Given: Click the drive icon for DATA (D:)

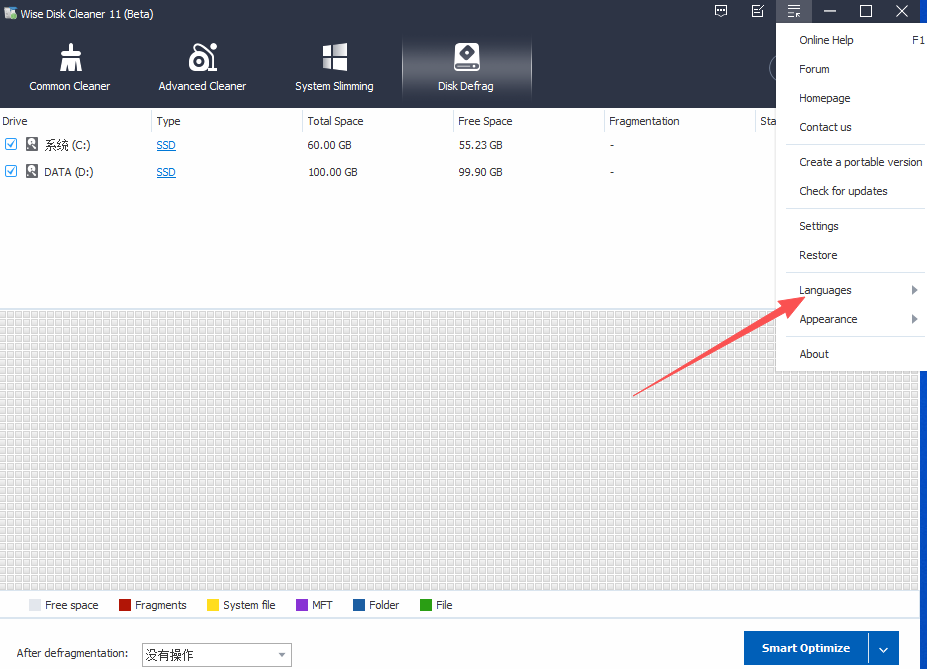Looking at the screenshot, I should click(x=32, y=172).
